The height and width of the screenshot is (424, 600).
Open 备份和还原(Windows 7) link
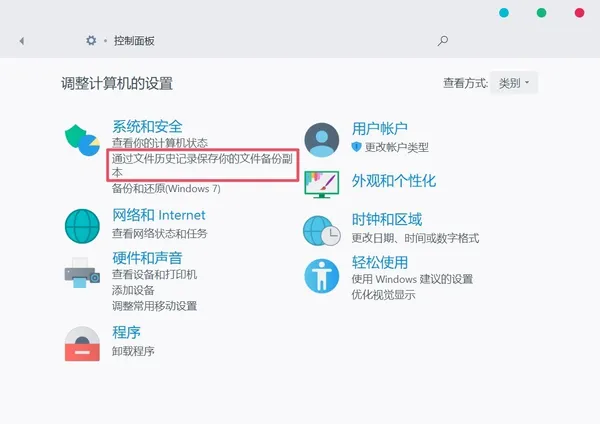166,188
